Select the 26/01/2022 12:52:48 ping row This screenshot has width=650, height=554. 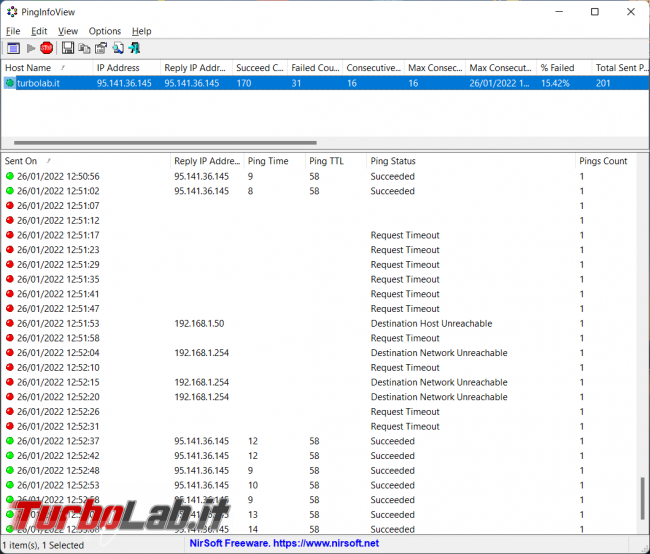[319, 470]
